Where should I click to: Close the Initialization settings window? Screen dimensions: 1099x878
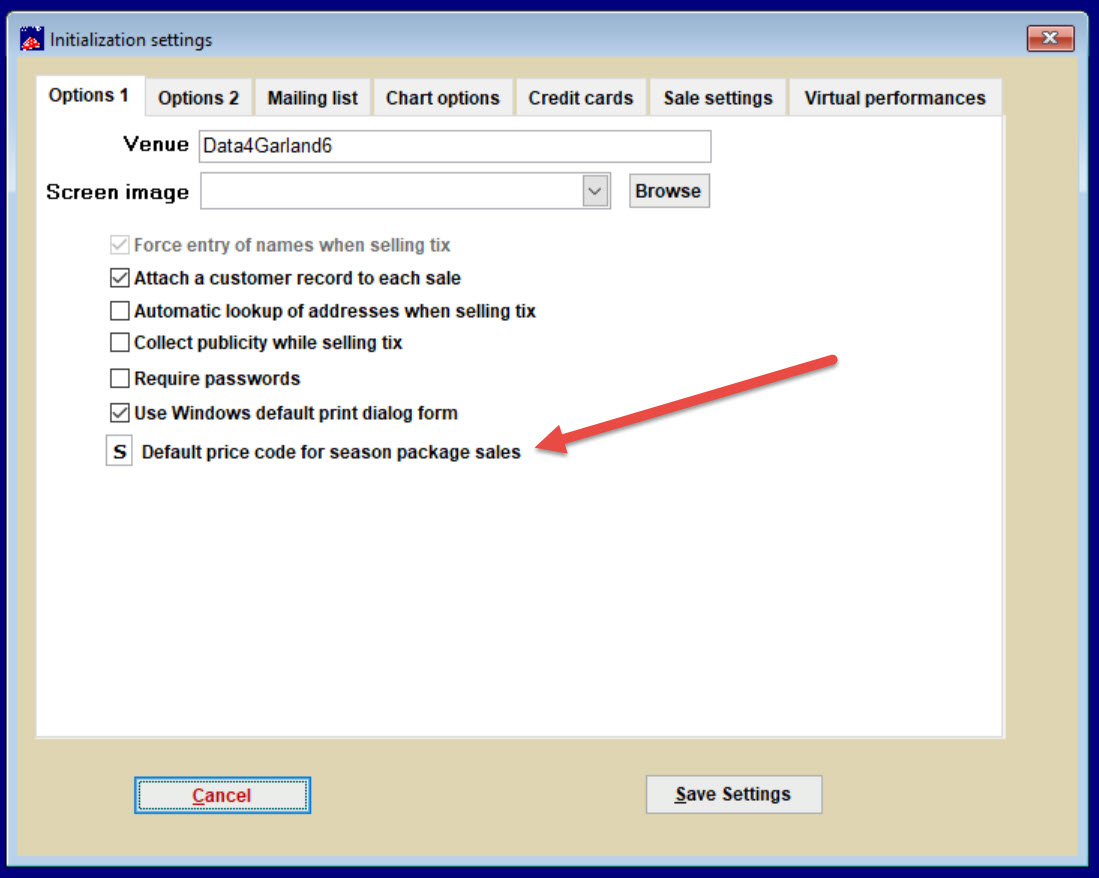1050,38
